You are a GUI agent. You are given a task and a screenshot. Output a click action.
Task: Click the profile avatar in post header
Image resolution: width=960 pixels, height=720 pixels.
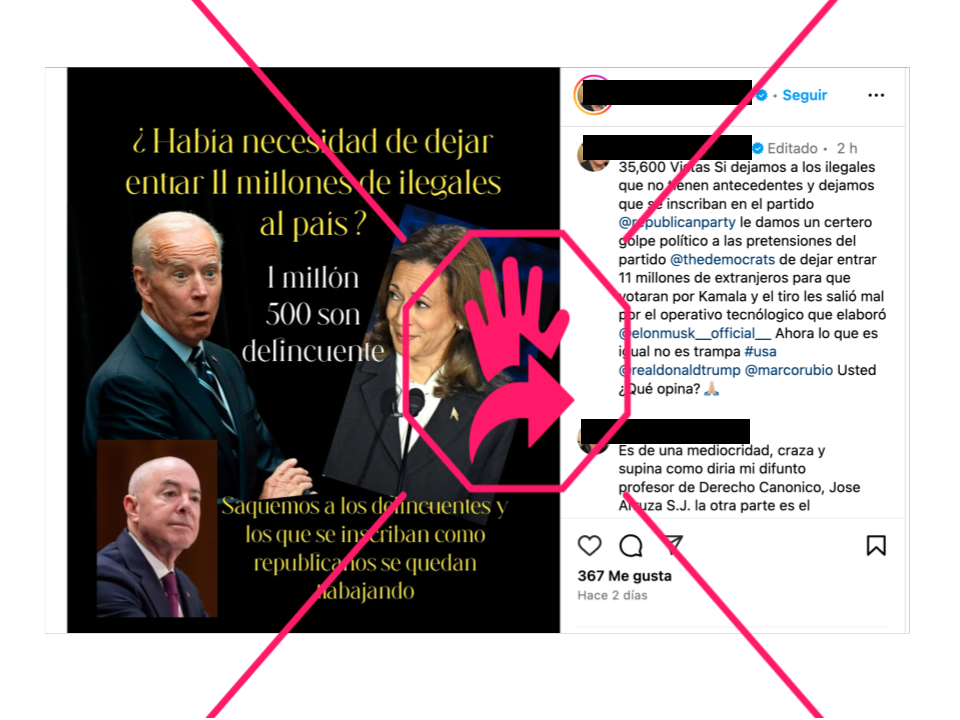coord(591,96)
